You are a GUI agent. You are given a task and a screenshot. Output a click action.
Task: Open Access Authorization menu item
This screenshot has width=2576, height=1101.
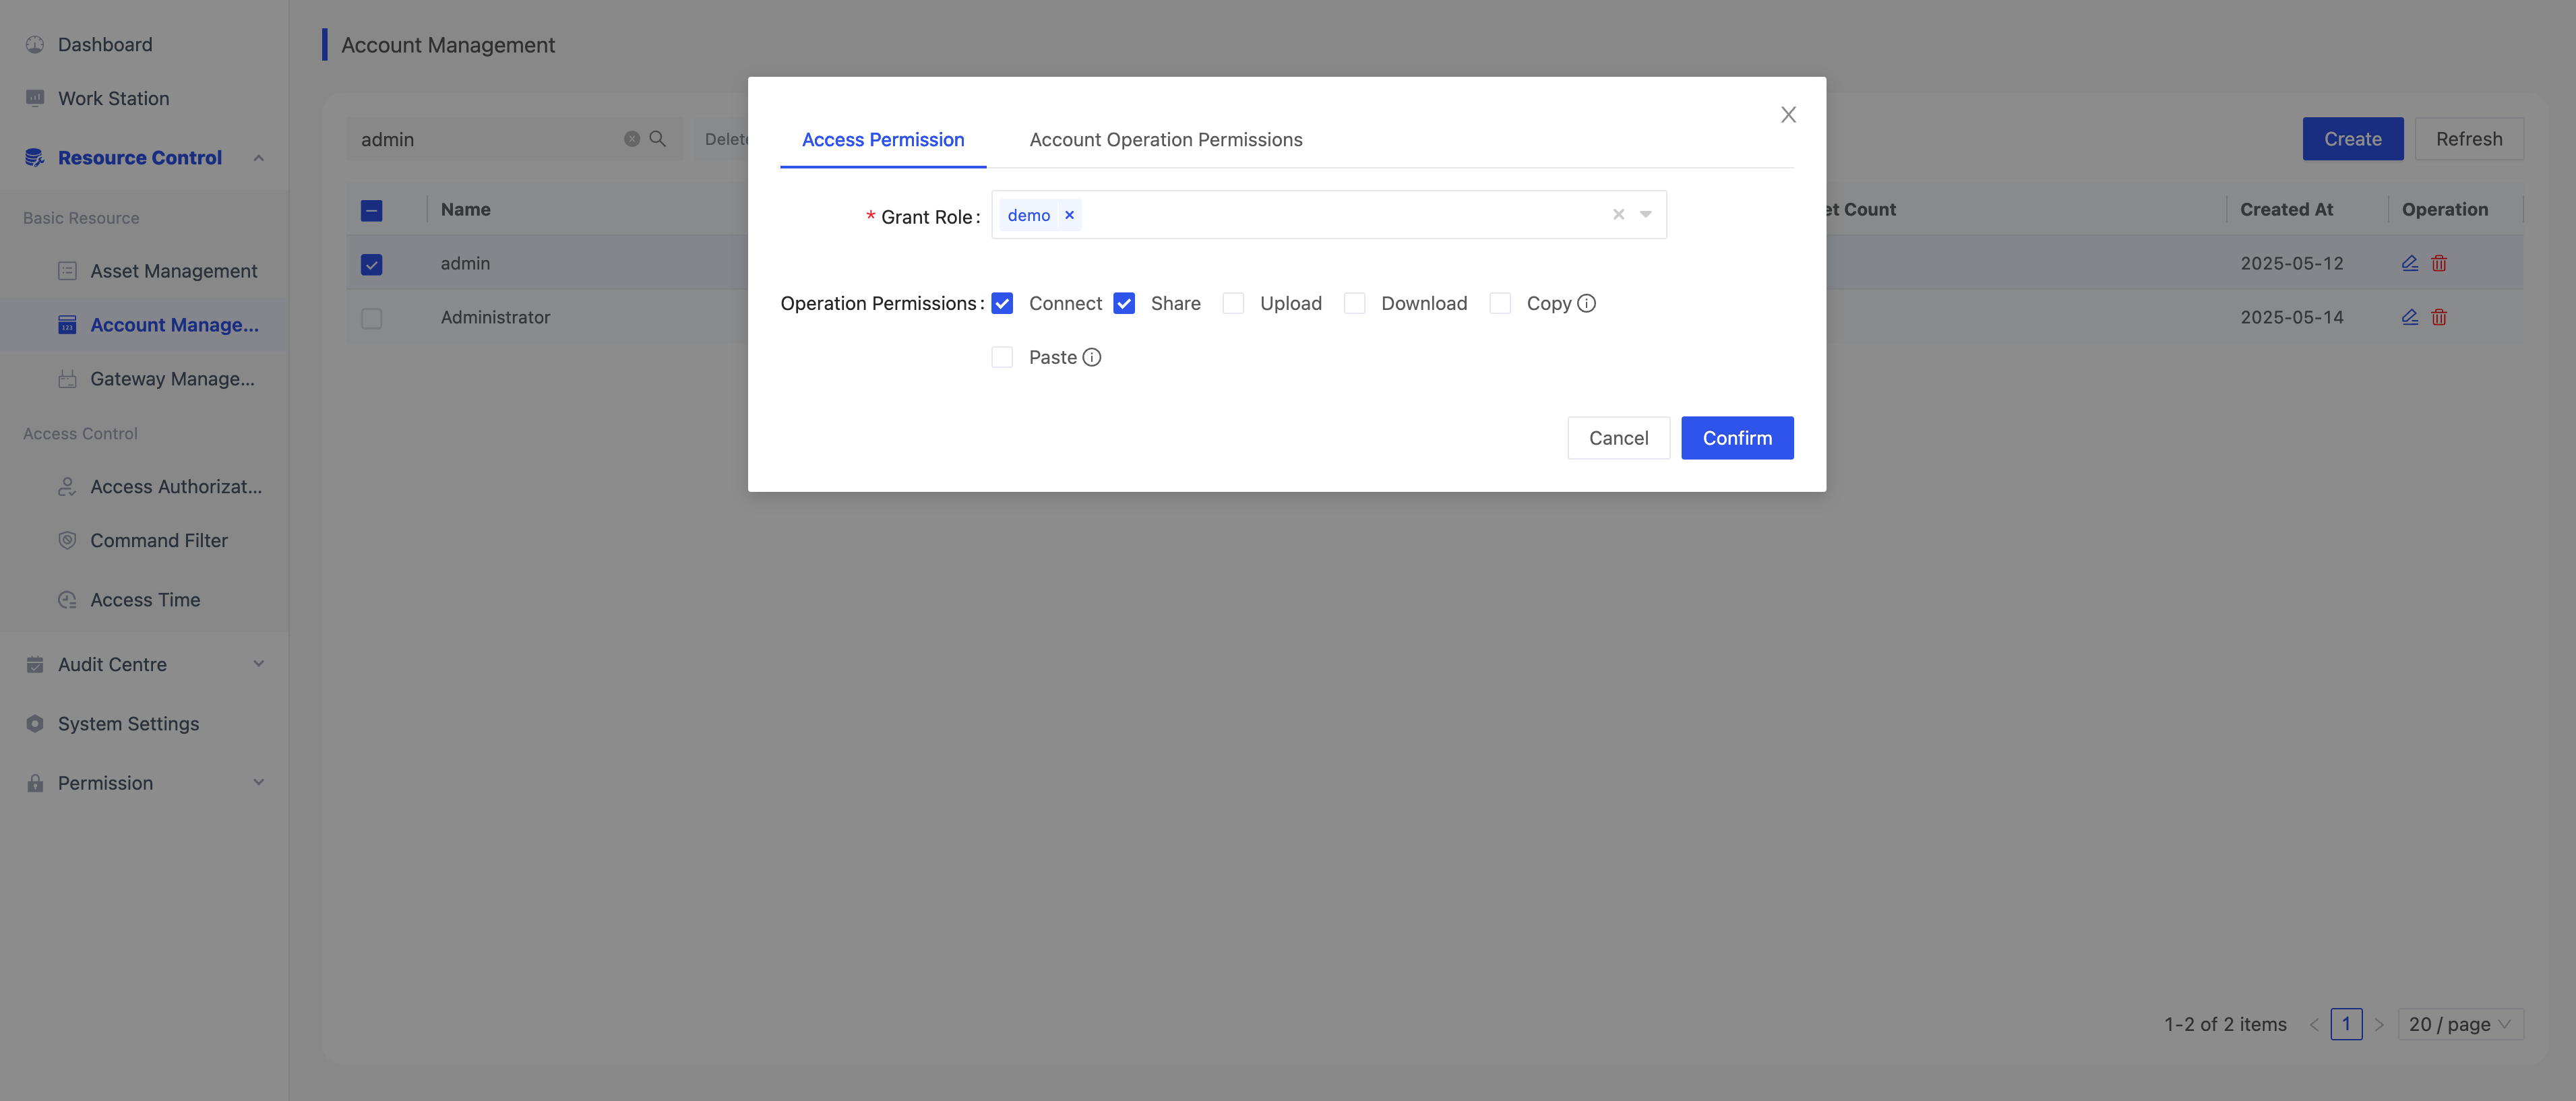pos(145,487)
